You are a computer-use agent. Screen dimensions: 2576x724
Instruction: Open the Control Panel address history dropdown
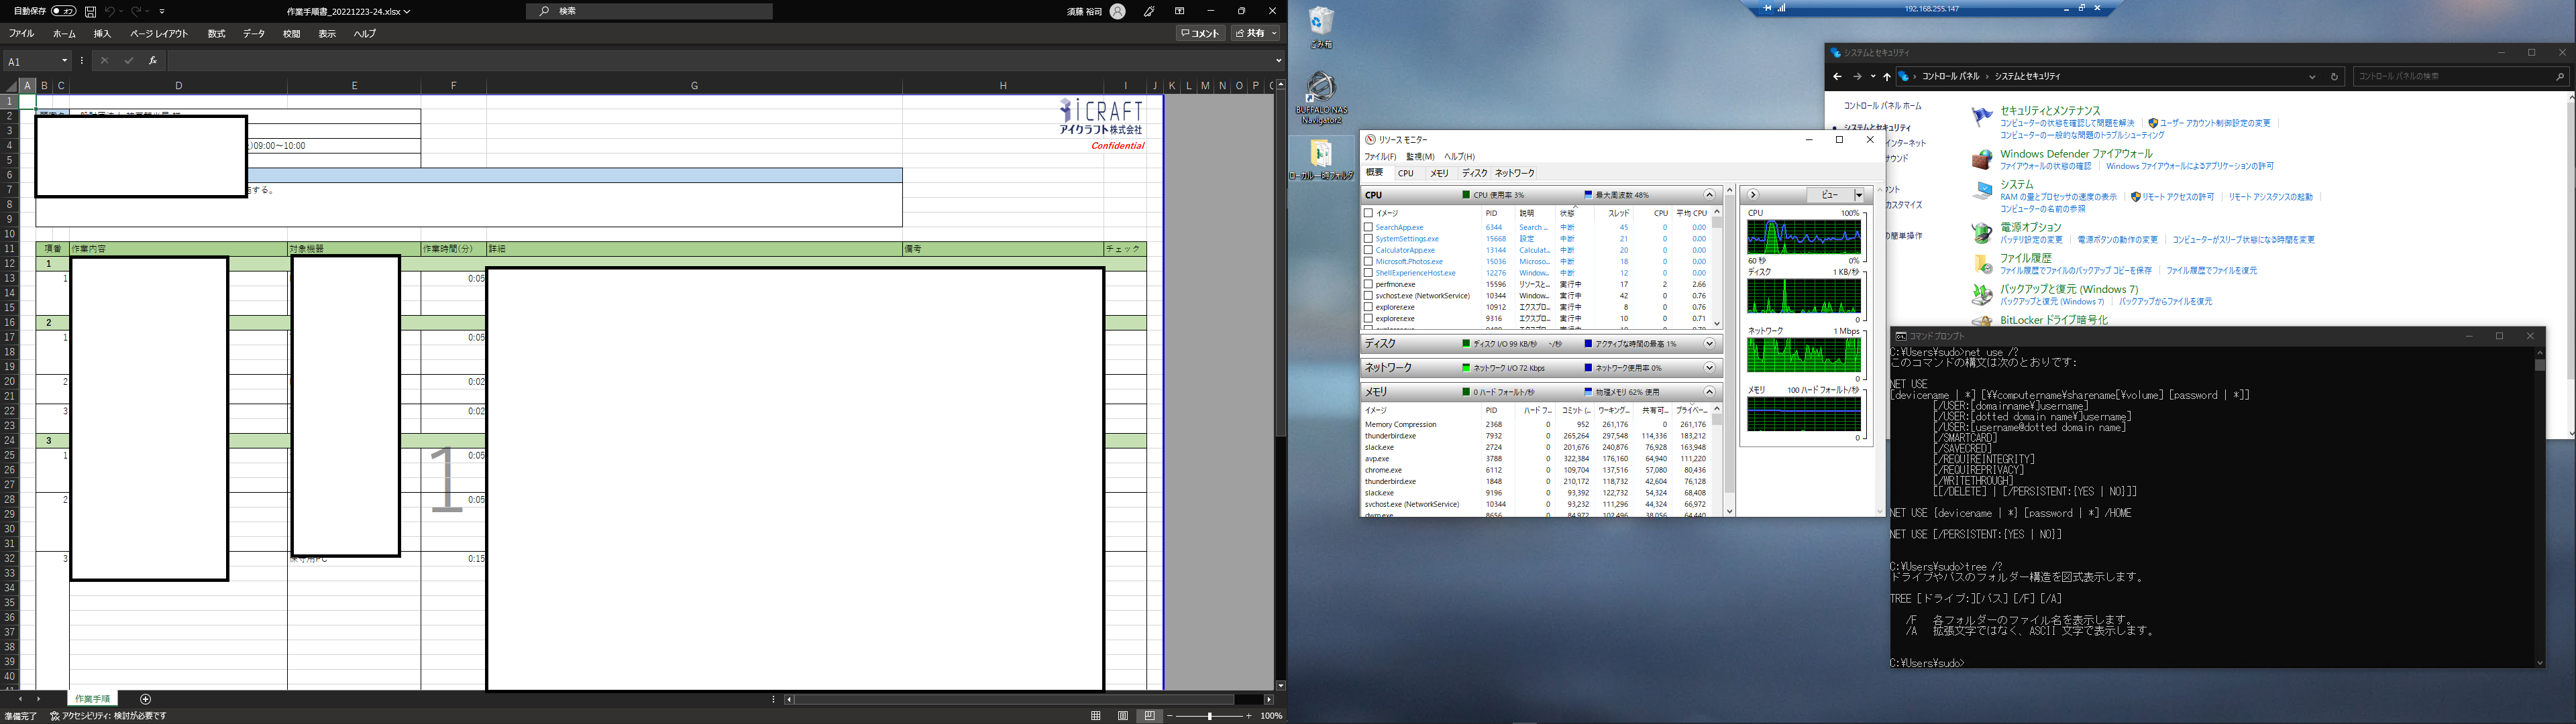tap(2312, 77)
